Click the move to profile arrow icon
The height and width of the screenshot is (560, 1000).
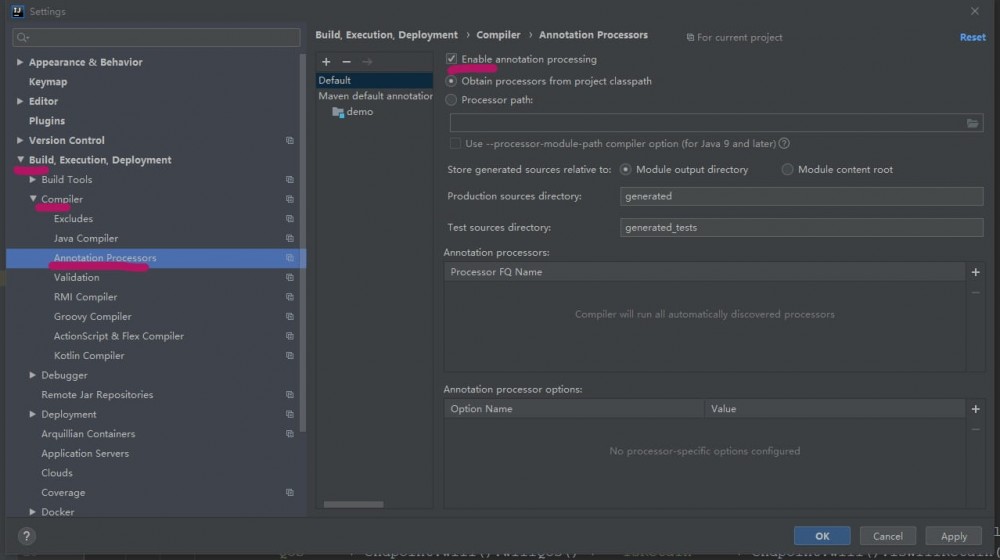(367, 62)
